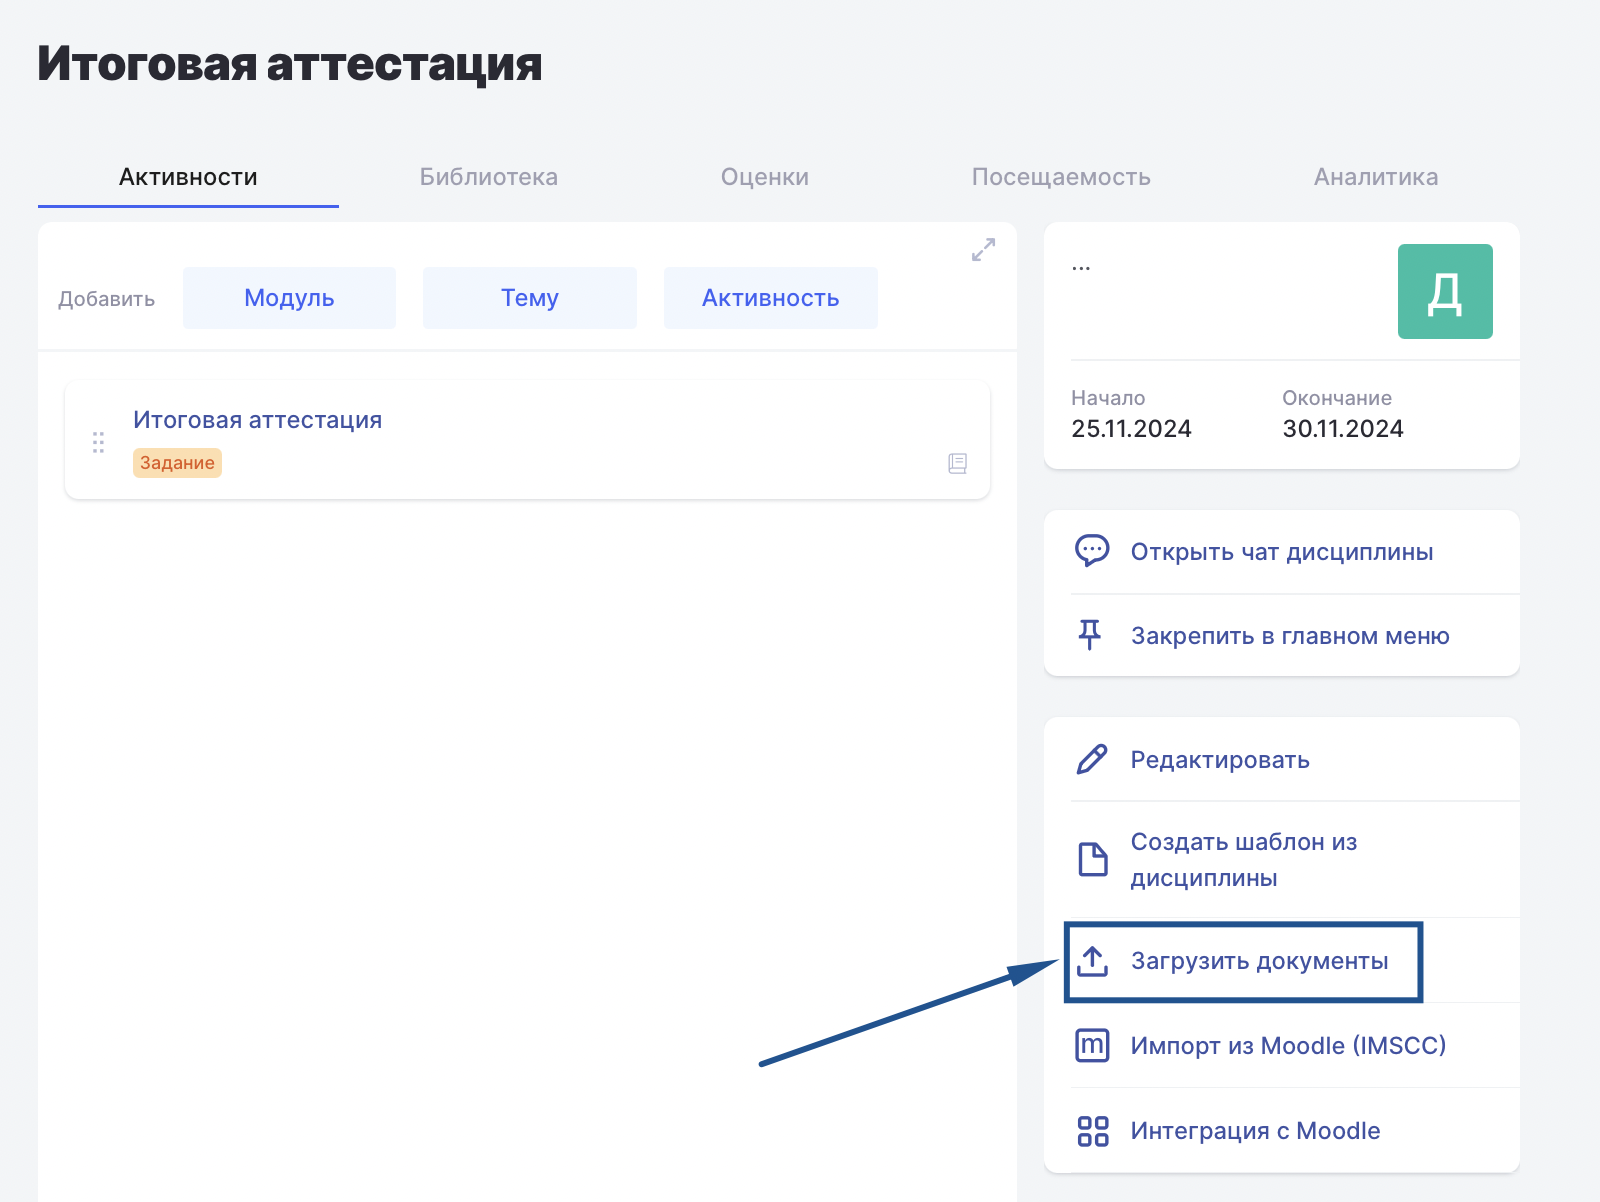Click the Moodle import icon
1600x1202 pixels.
(x=1091, y=1045)
